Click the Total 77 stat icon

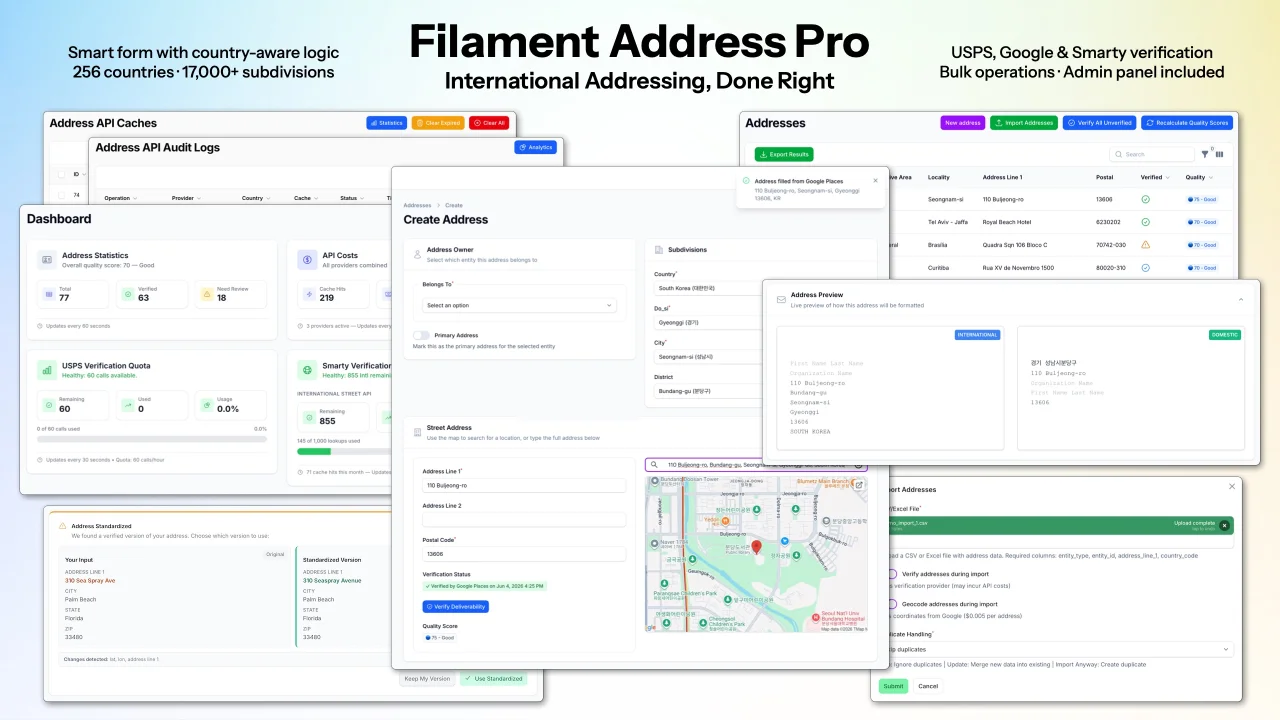(x=48, y=294)
